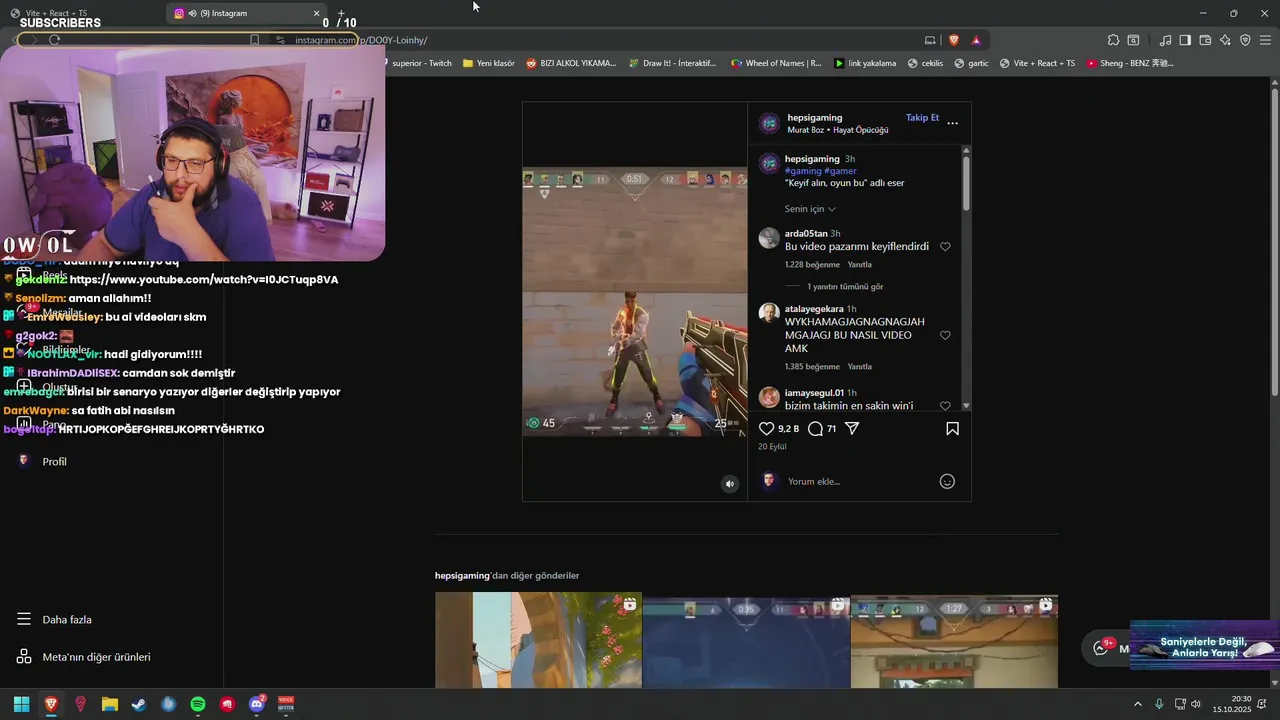
Task: Open the browser extensions puzzle icon
Action: [x=1113, y=40]
